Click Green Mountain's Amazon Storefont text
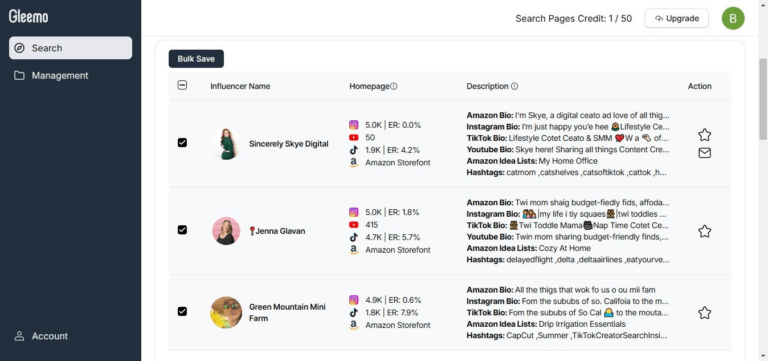The height and width of the screenshot is (361, 768). click(x=398, y=325)
